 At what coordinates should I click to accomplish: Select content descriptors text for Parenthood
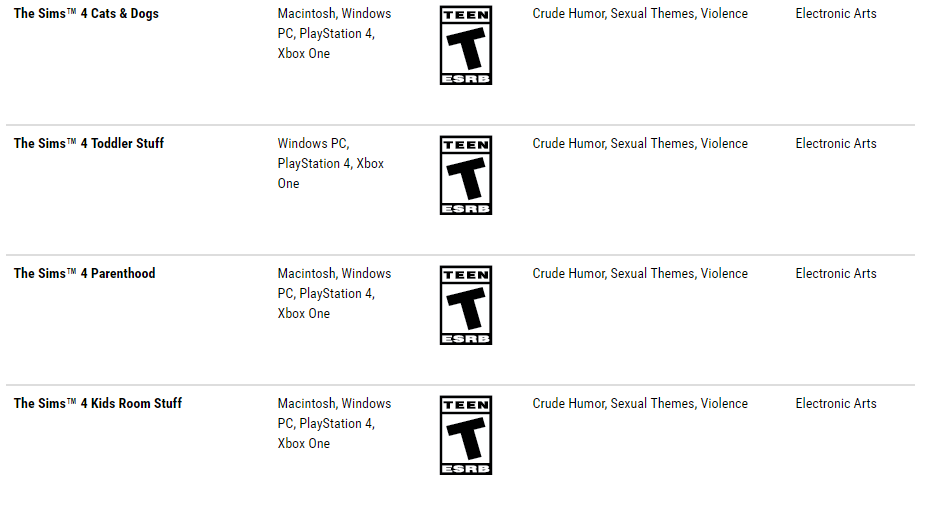(x=640, y=274)
